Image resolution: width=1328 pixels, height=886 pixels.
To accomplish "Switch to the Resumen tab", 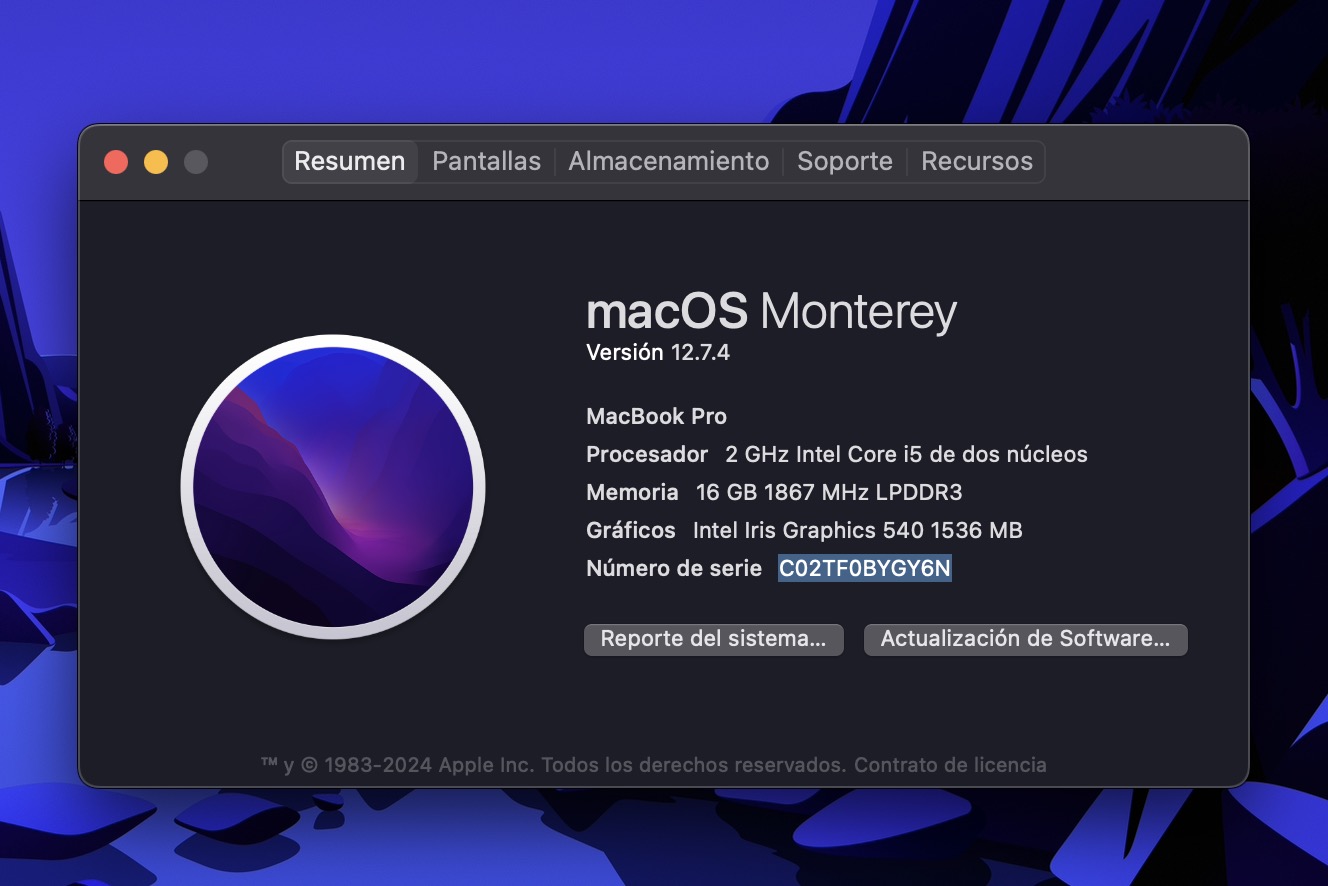I will [x=349, y=162].
